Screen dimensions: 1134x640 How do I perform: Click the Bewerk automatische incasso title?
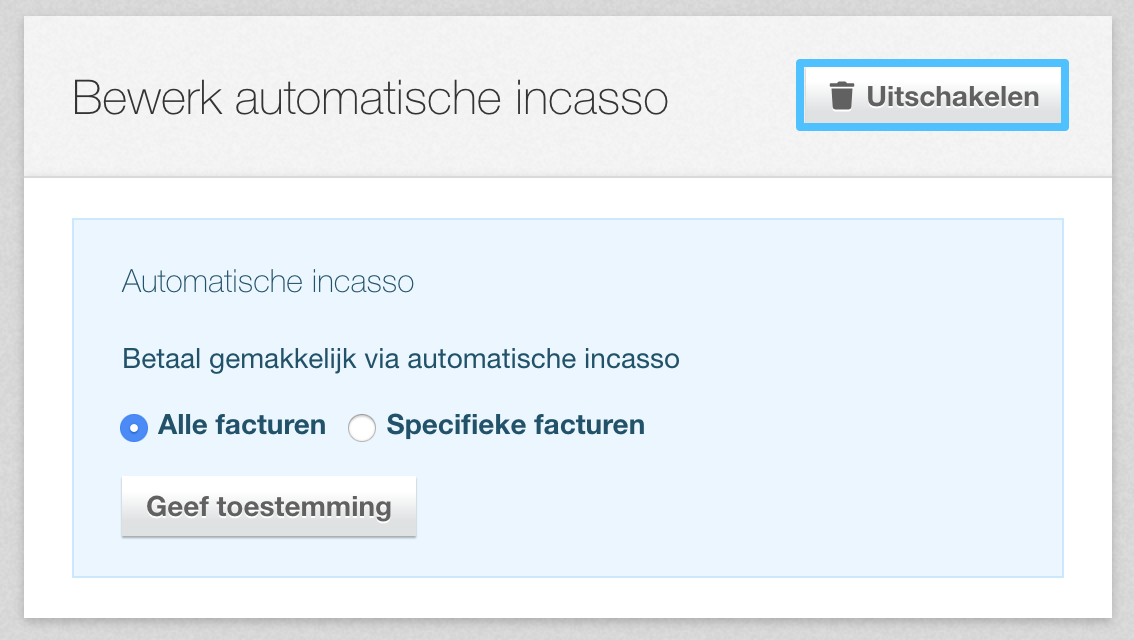[x=372, y=97]
